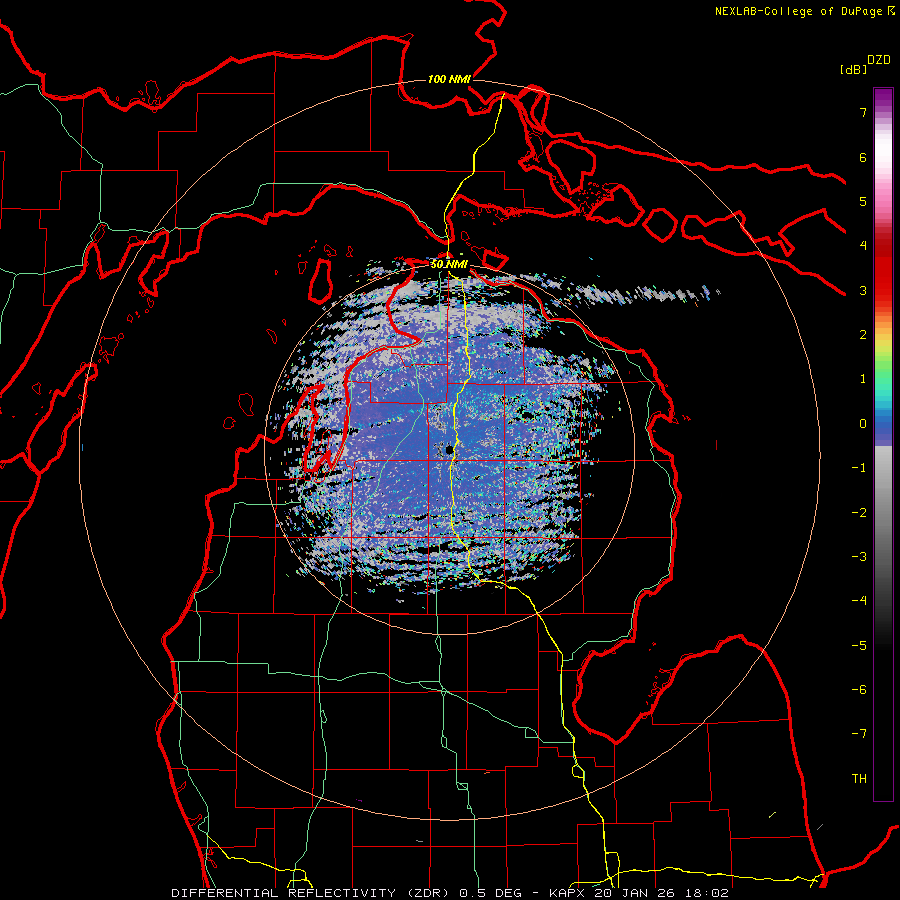
Task: Click the -7 value on the color scale
Action: pyautogui.click(x=859, y=734)
